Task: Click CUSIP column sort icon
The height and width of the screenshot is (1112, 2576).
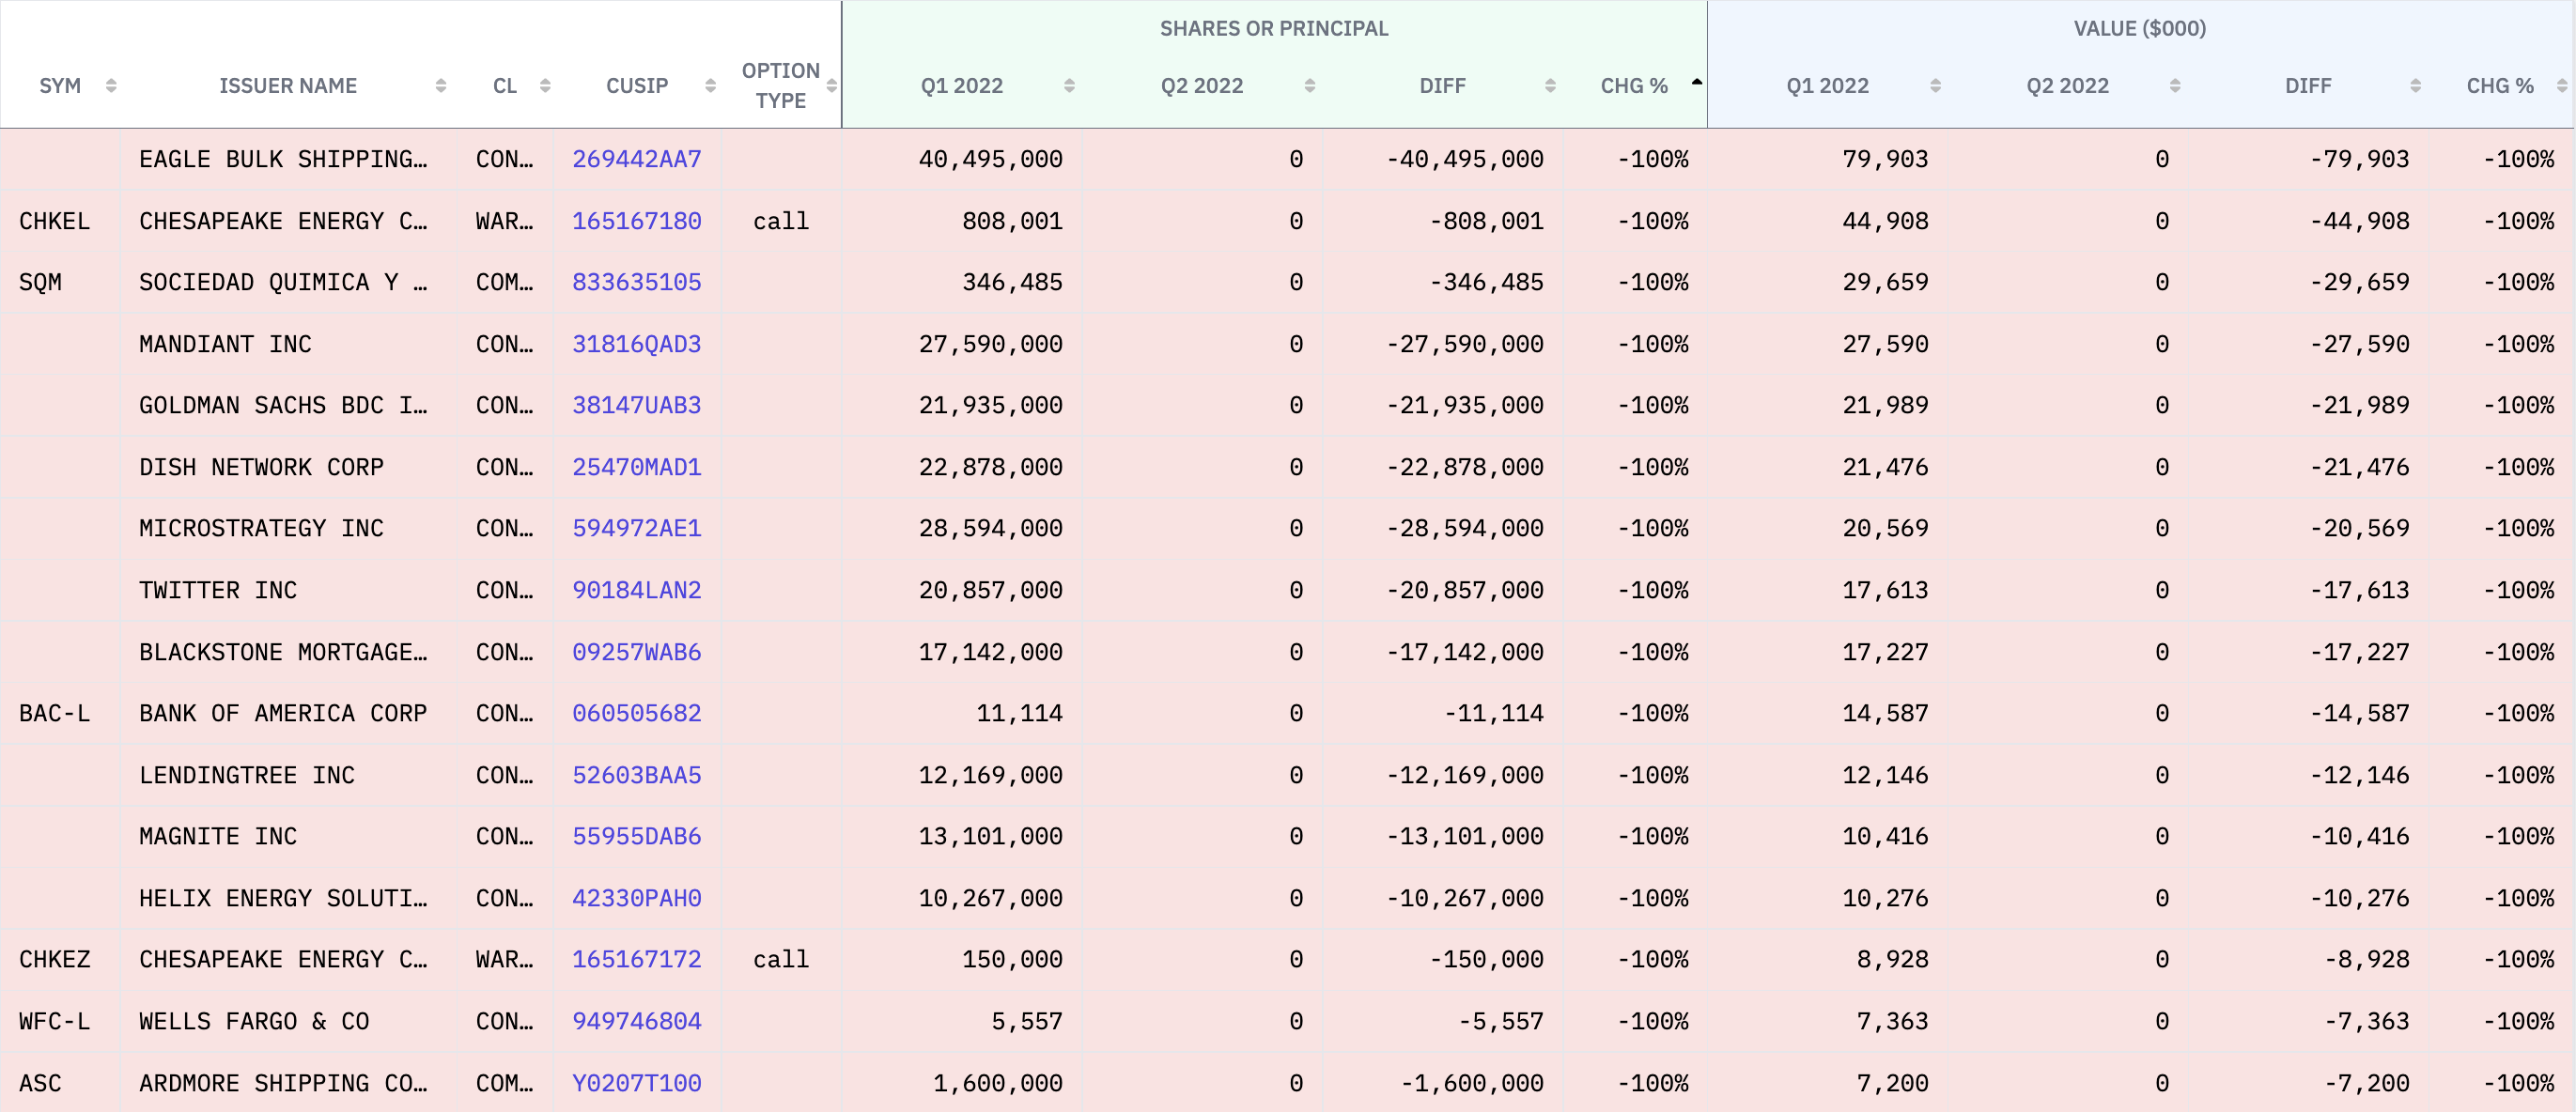Action: click(x=710, y=86)
